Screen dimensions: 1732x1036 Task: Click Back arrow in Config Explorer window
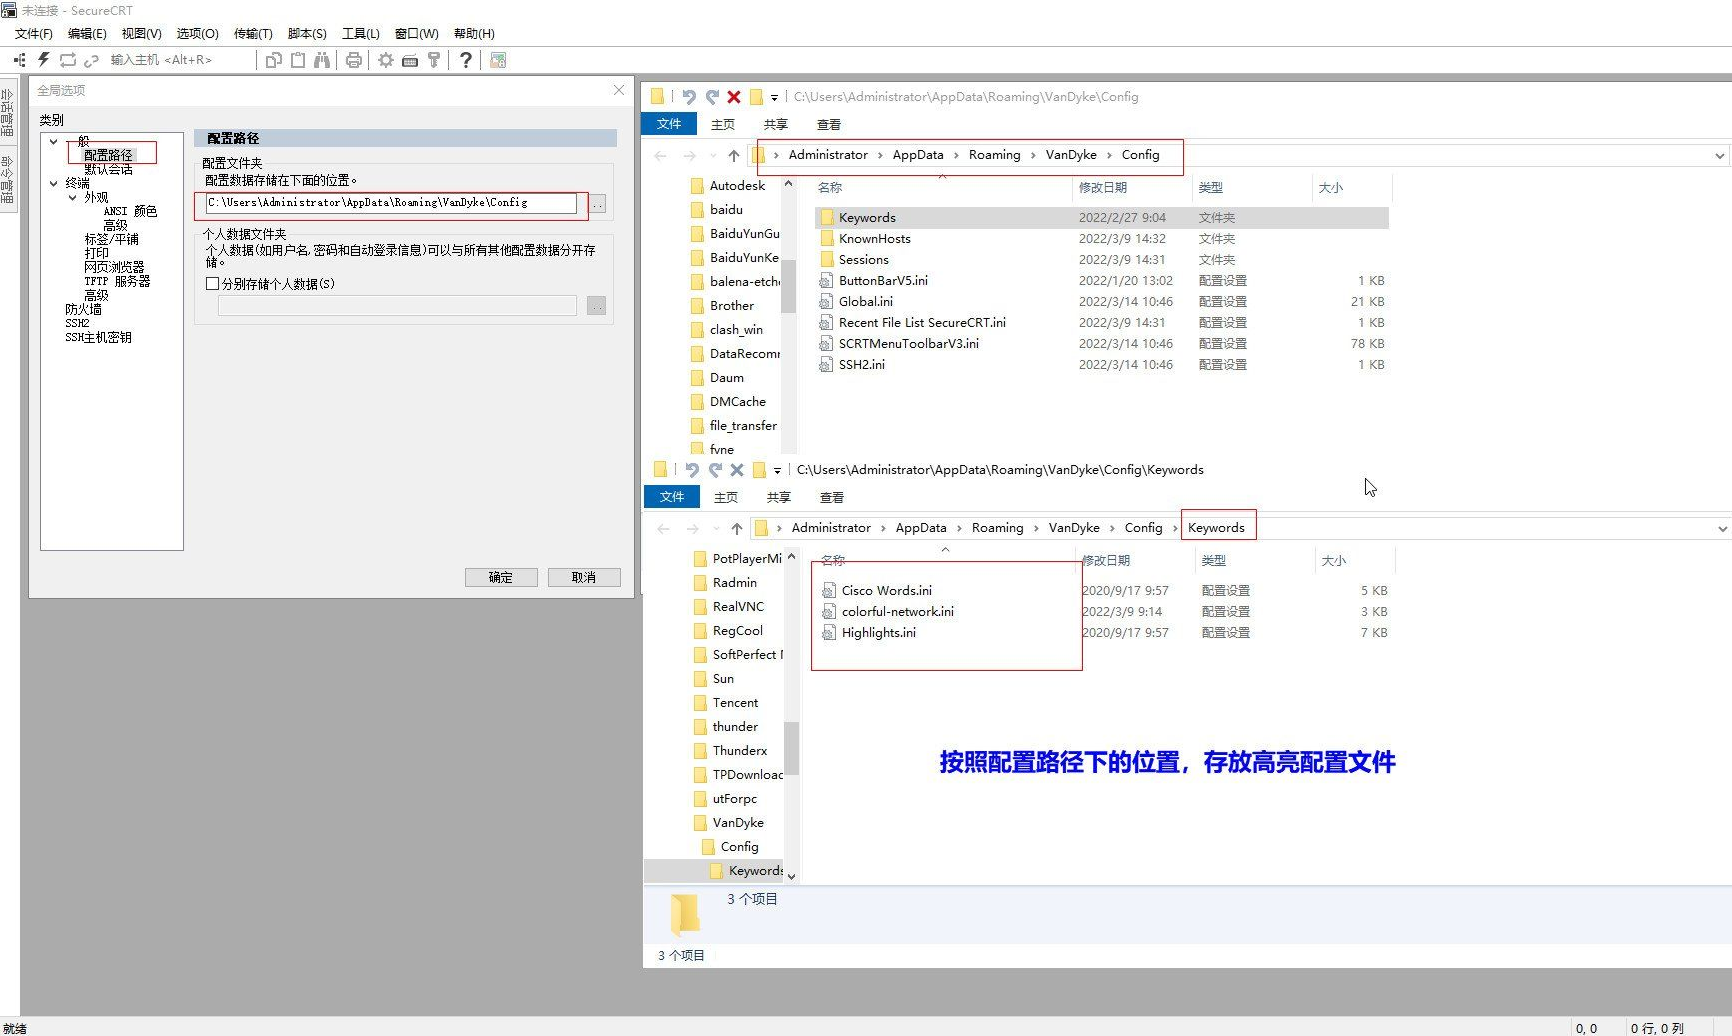click(x=661, y=155)
